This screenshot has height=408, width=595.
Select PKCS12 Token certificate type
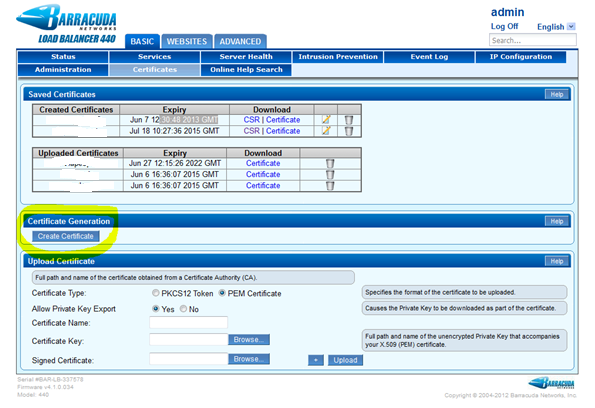[x=156, y=293]
